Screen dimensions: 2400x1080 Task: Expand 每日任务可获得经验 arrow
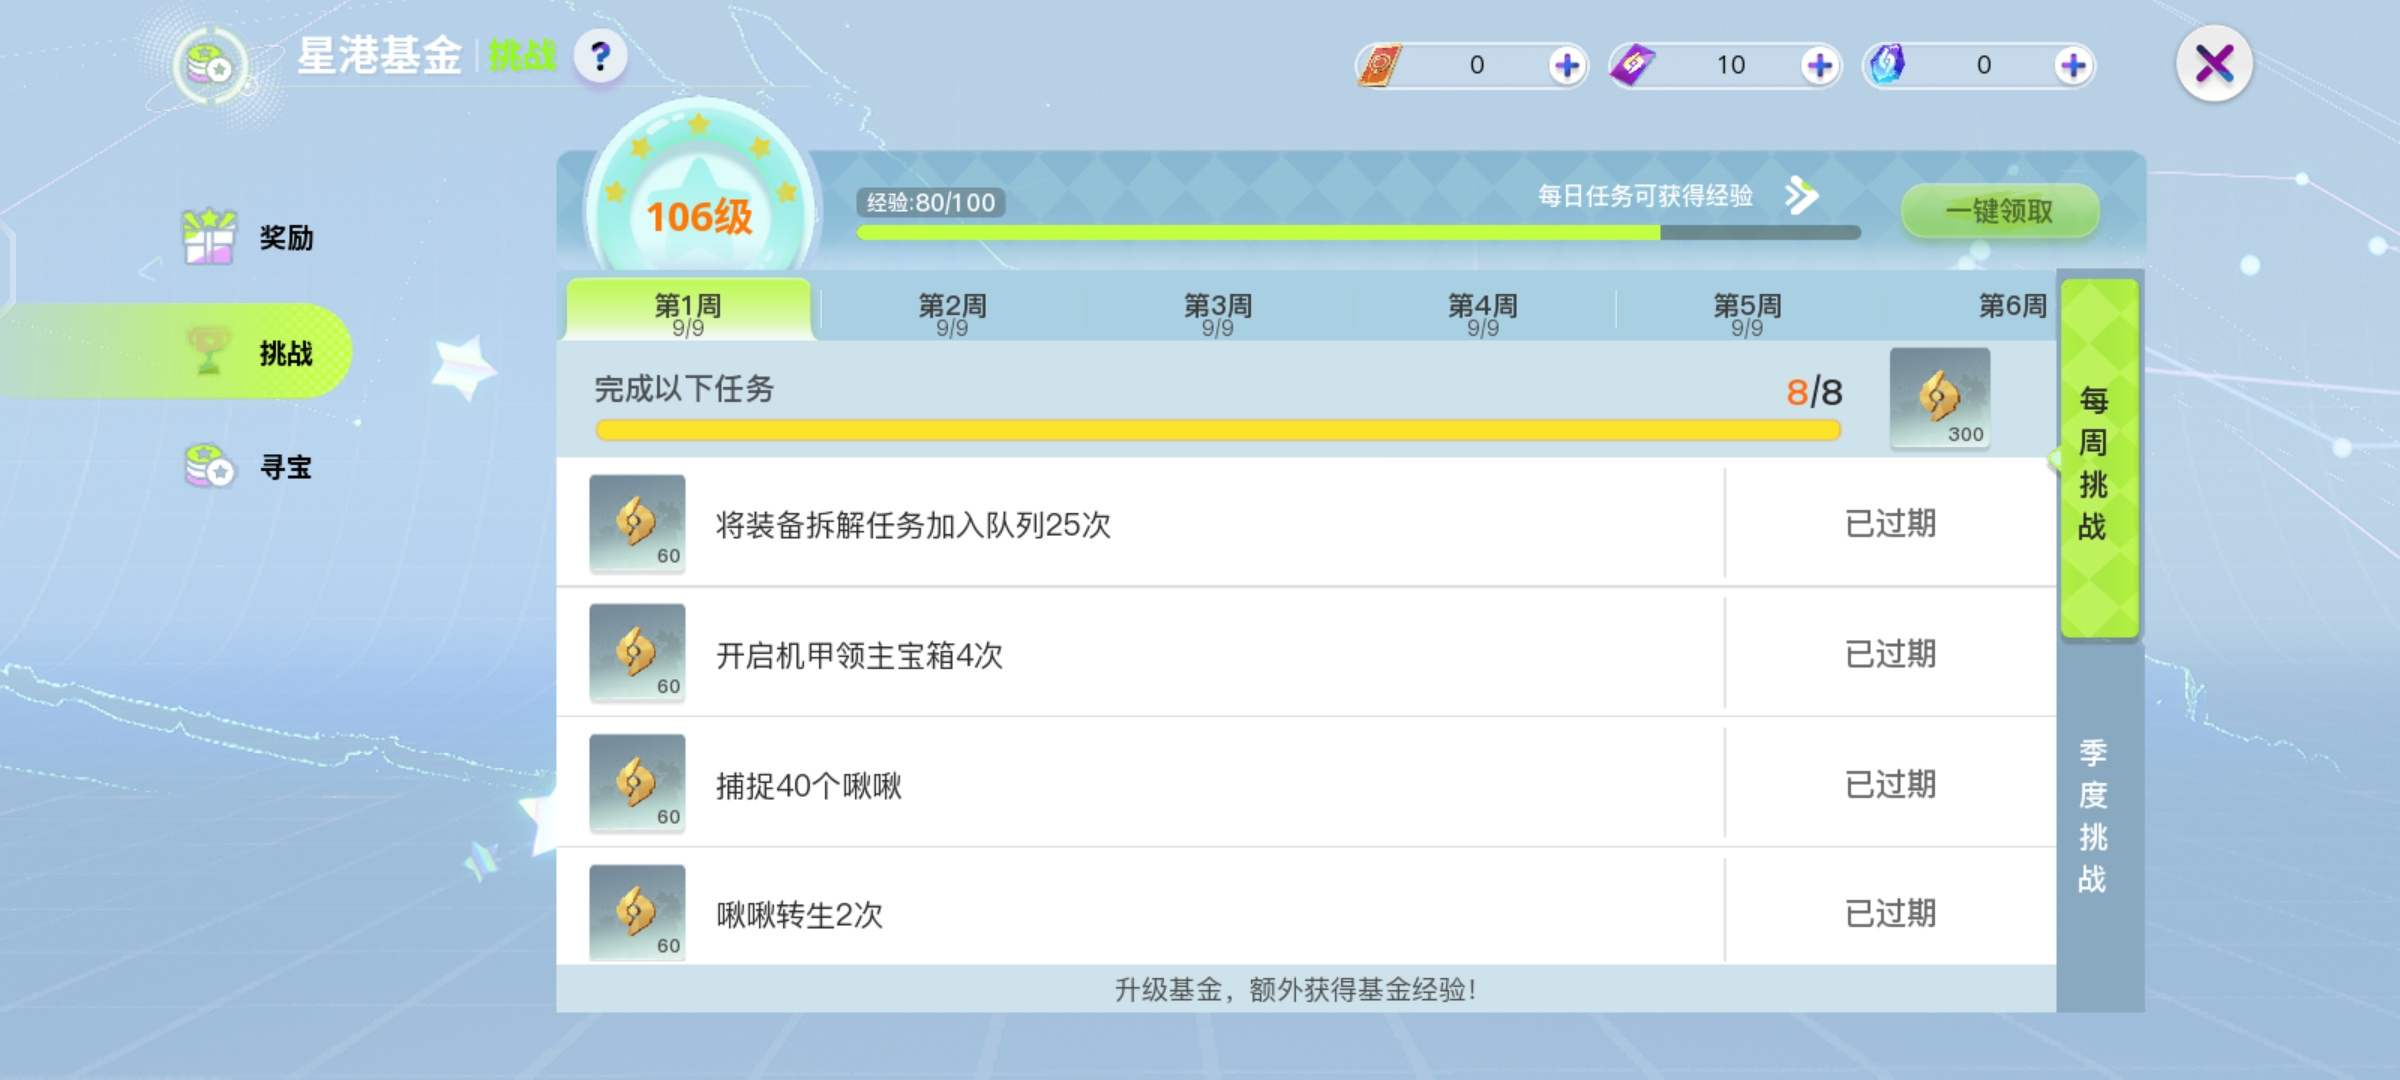pos(1801,195)
